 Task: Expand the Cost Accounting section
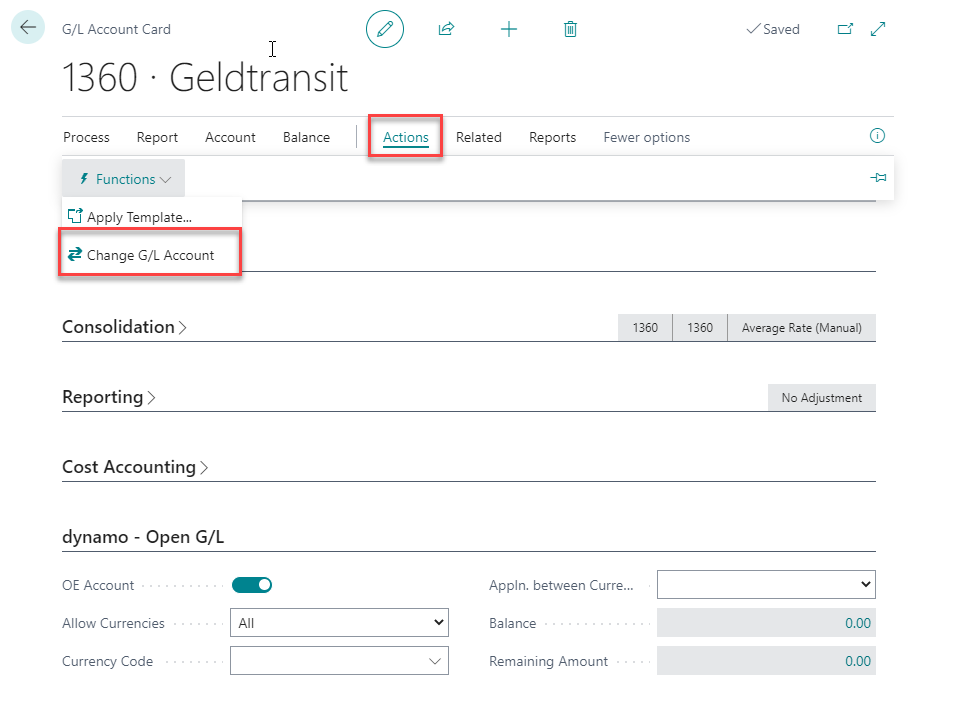135,467
